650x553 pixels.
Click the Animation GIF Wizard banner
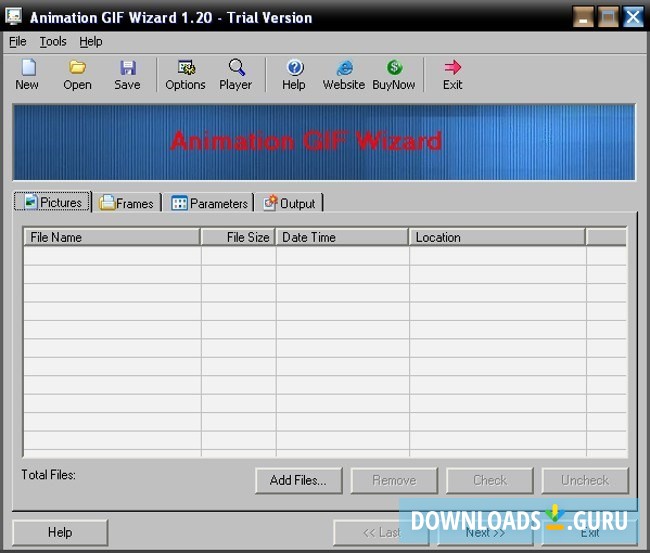coord(324,142)
